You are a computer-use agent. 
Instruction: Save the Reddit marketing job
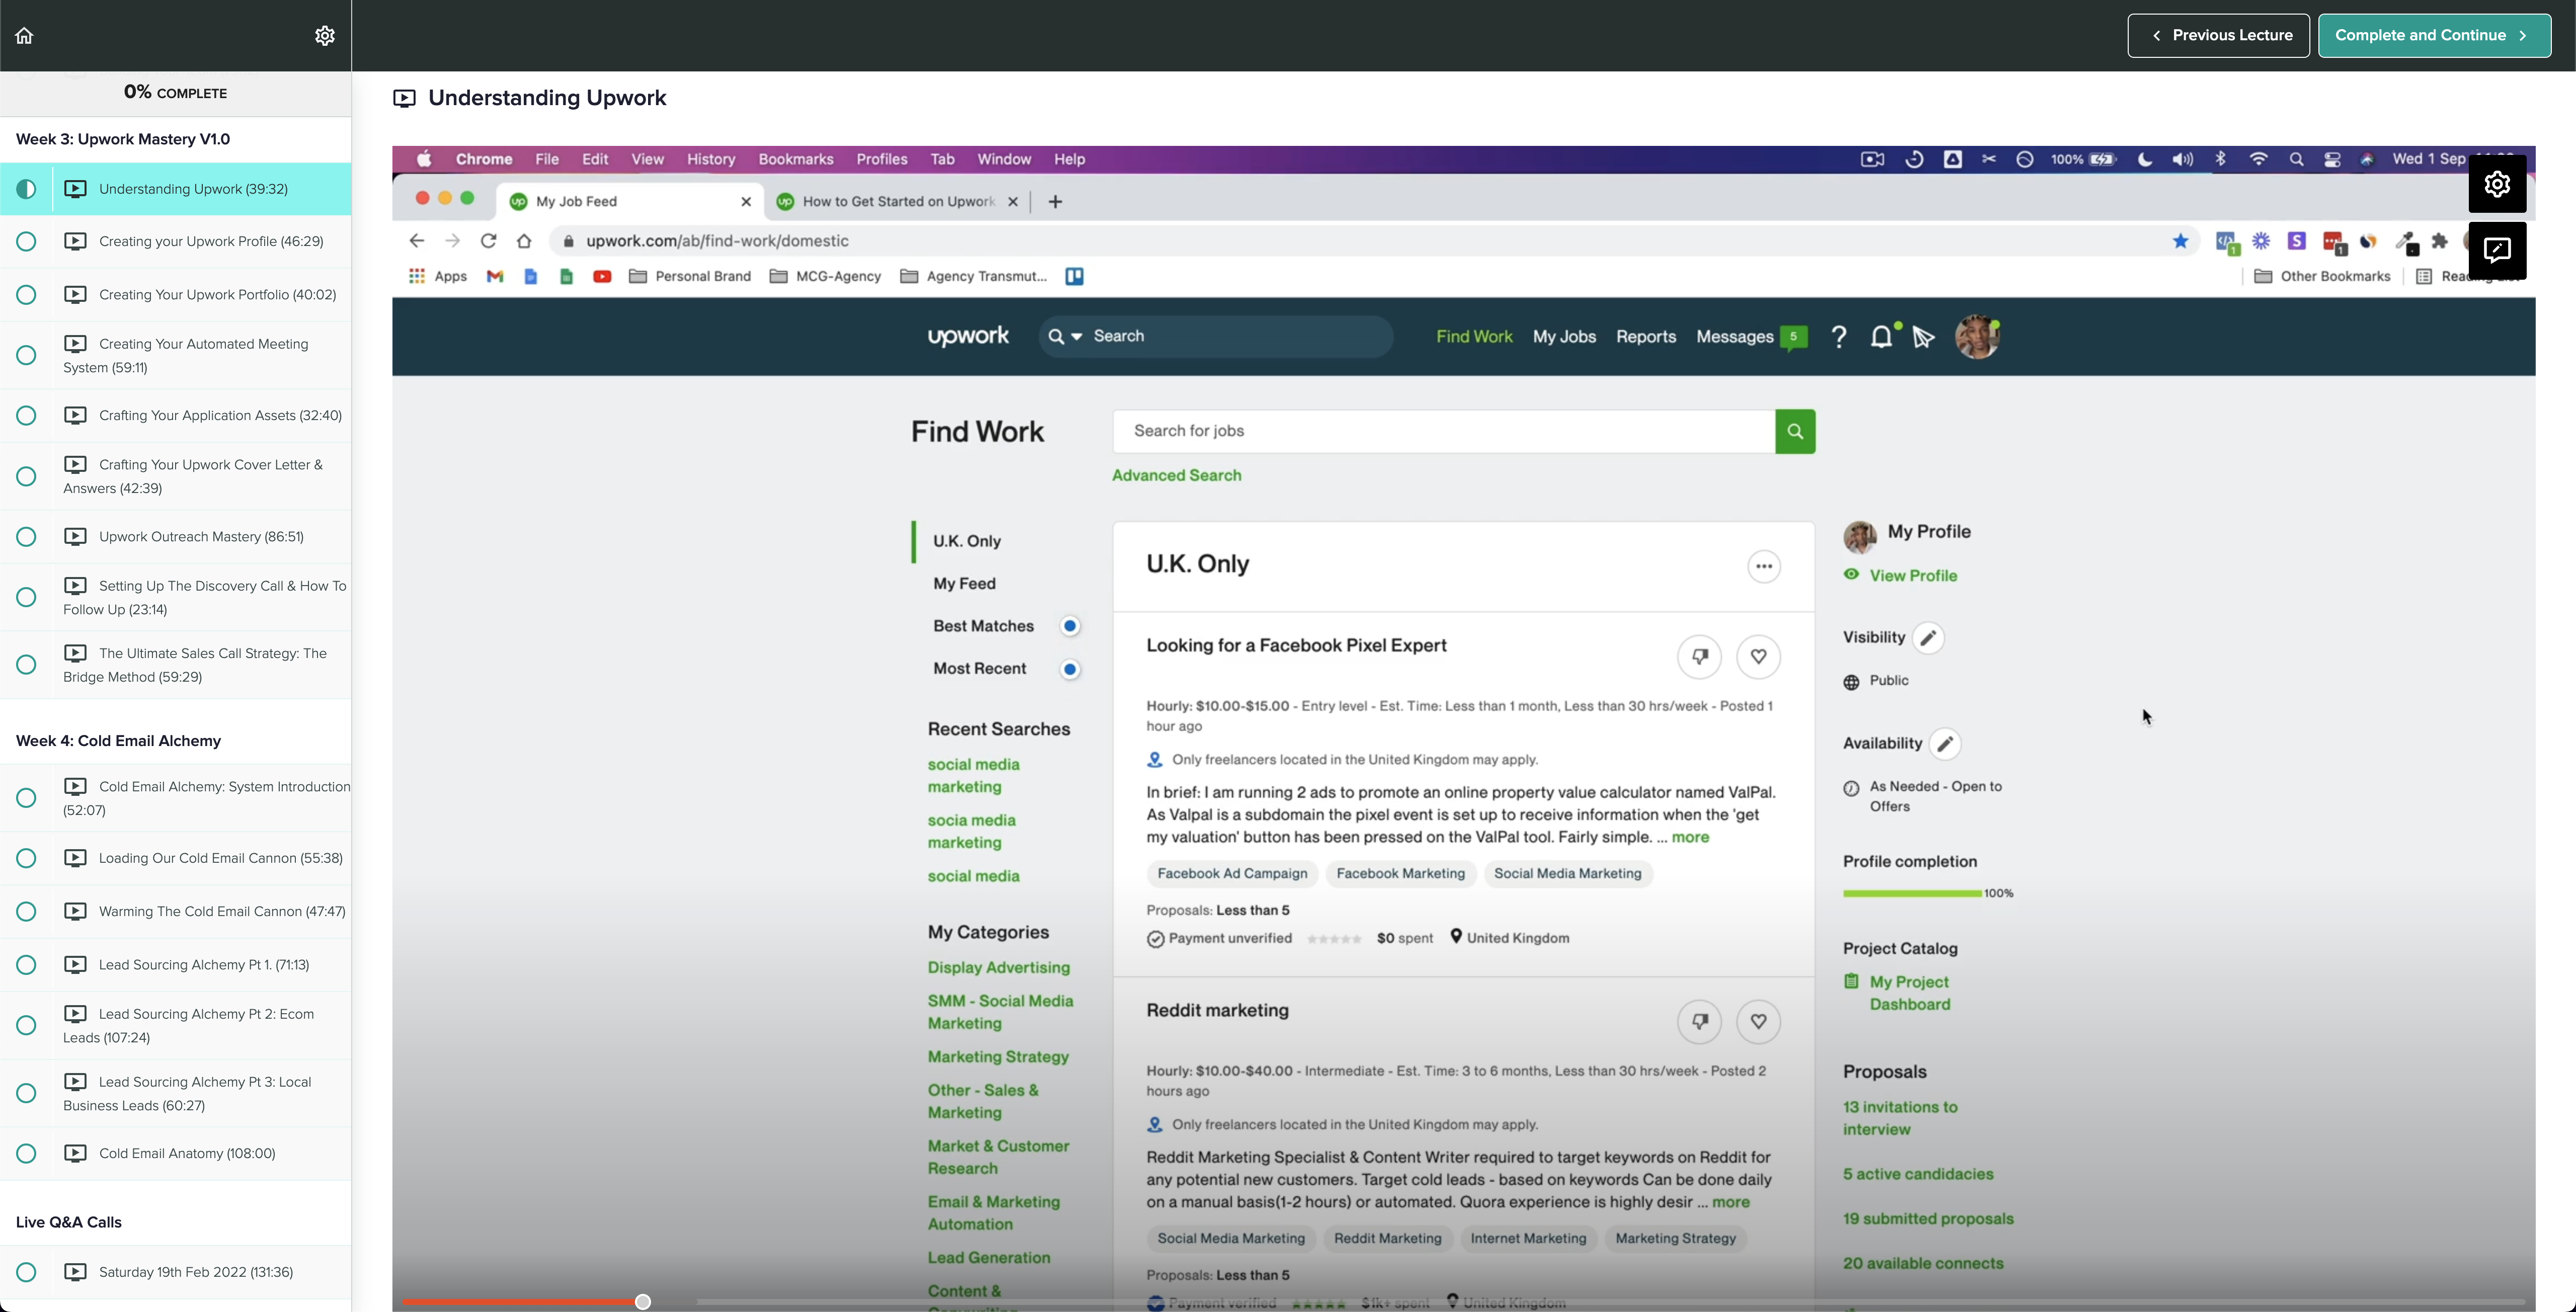coord(1758,1022)
